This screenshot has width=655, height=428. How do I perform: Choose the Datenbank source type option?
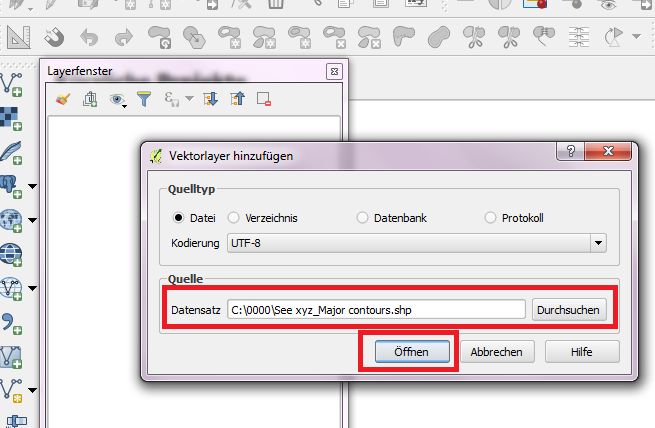tap(363, 217)
